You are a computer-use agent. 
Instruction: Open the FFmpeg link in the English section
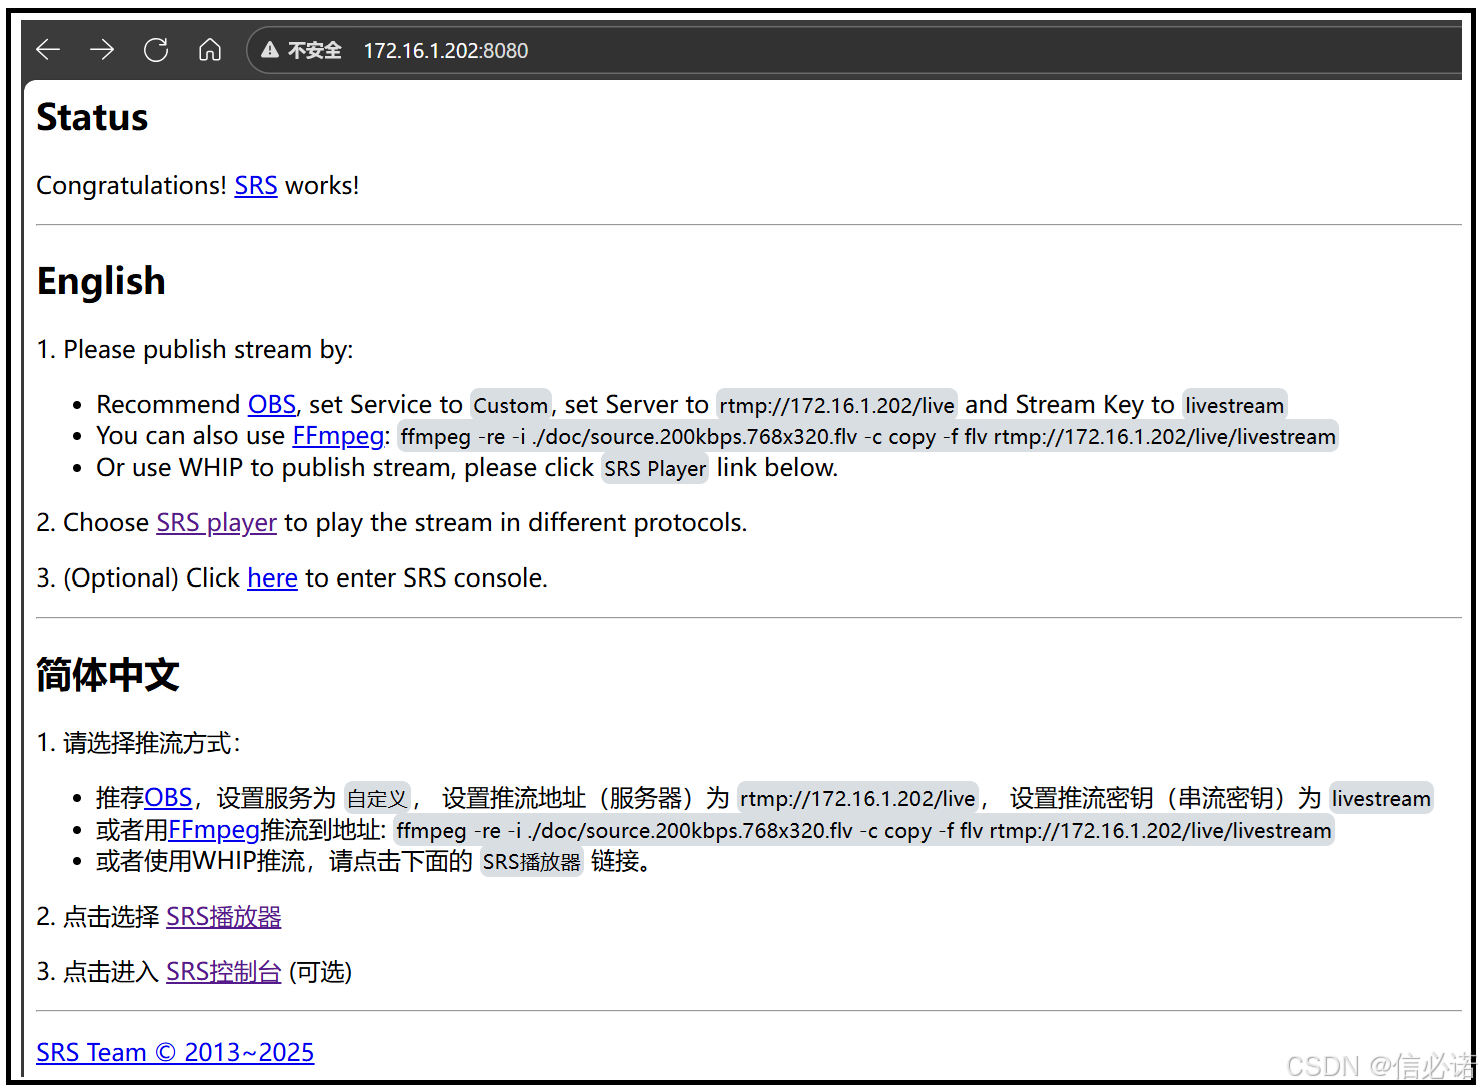click(338, 436)
